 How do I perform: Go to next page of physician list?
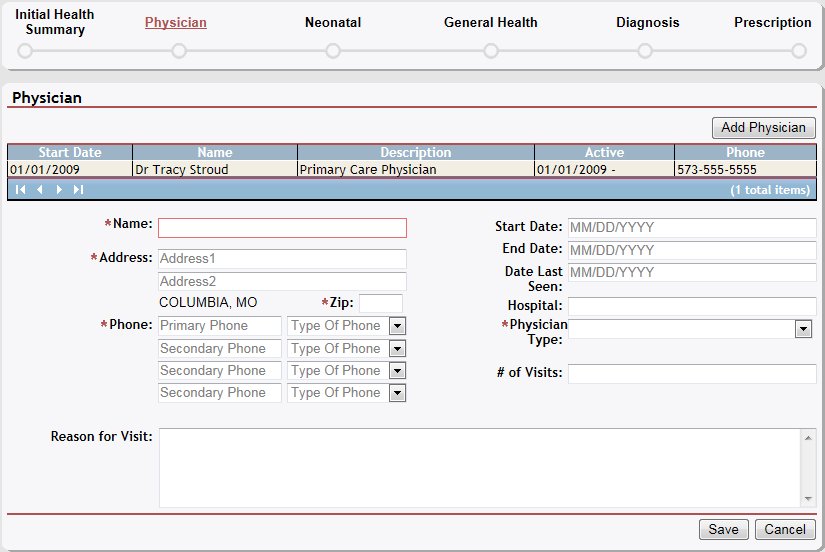tap(59, 190)
